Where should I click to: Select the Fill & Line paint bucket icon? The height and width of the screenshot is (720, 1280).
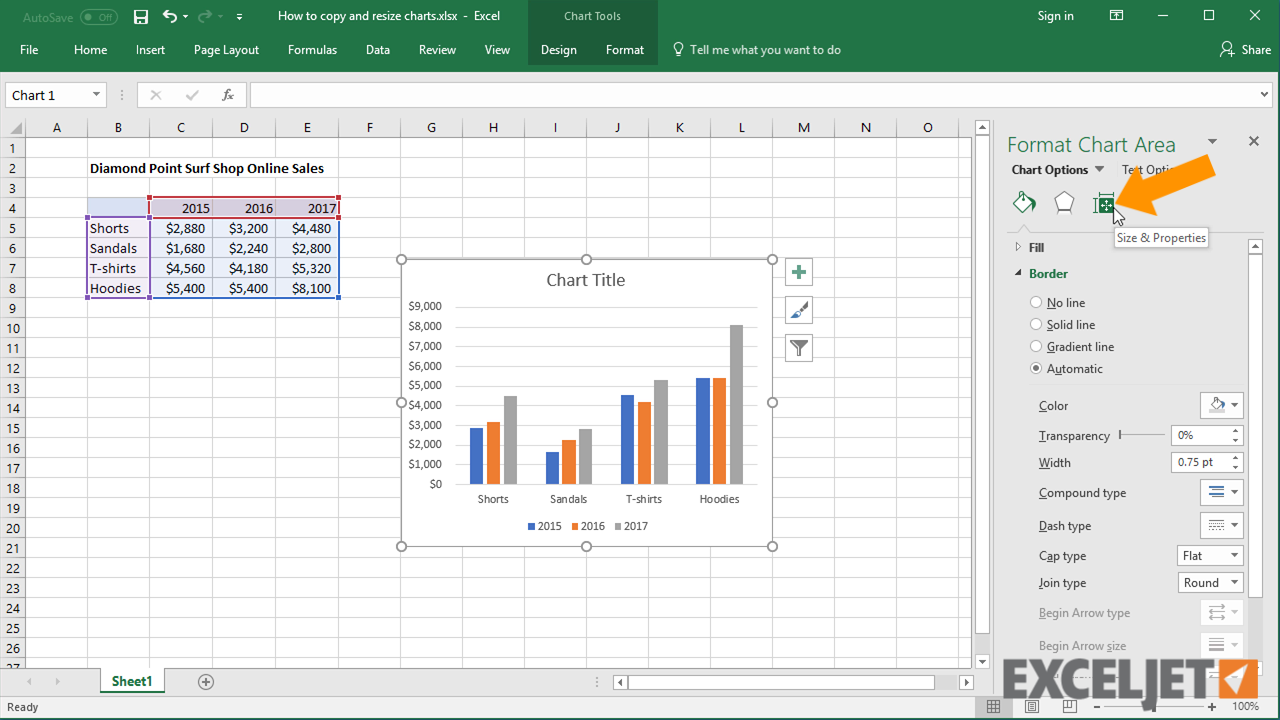[x=1024, y=202]
